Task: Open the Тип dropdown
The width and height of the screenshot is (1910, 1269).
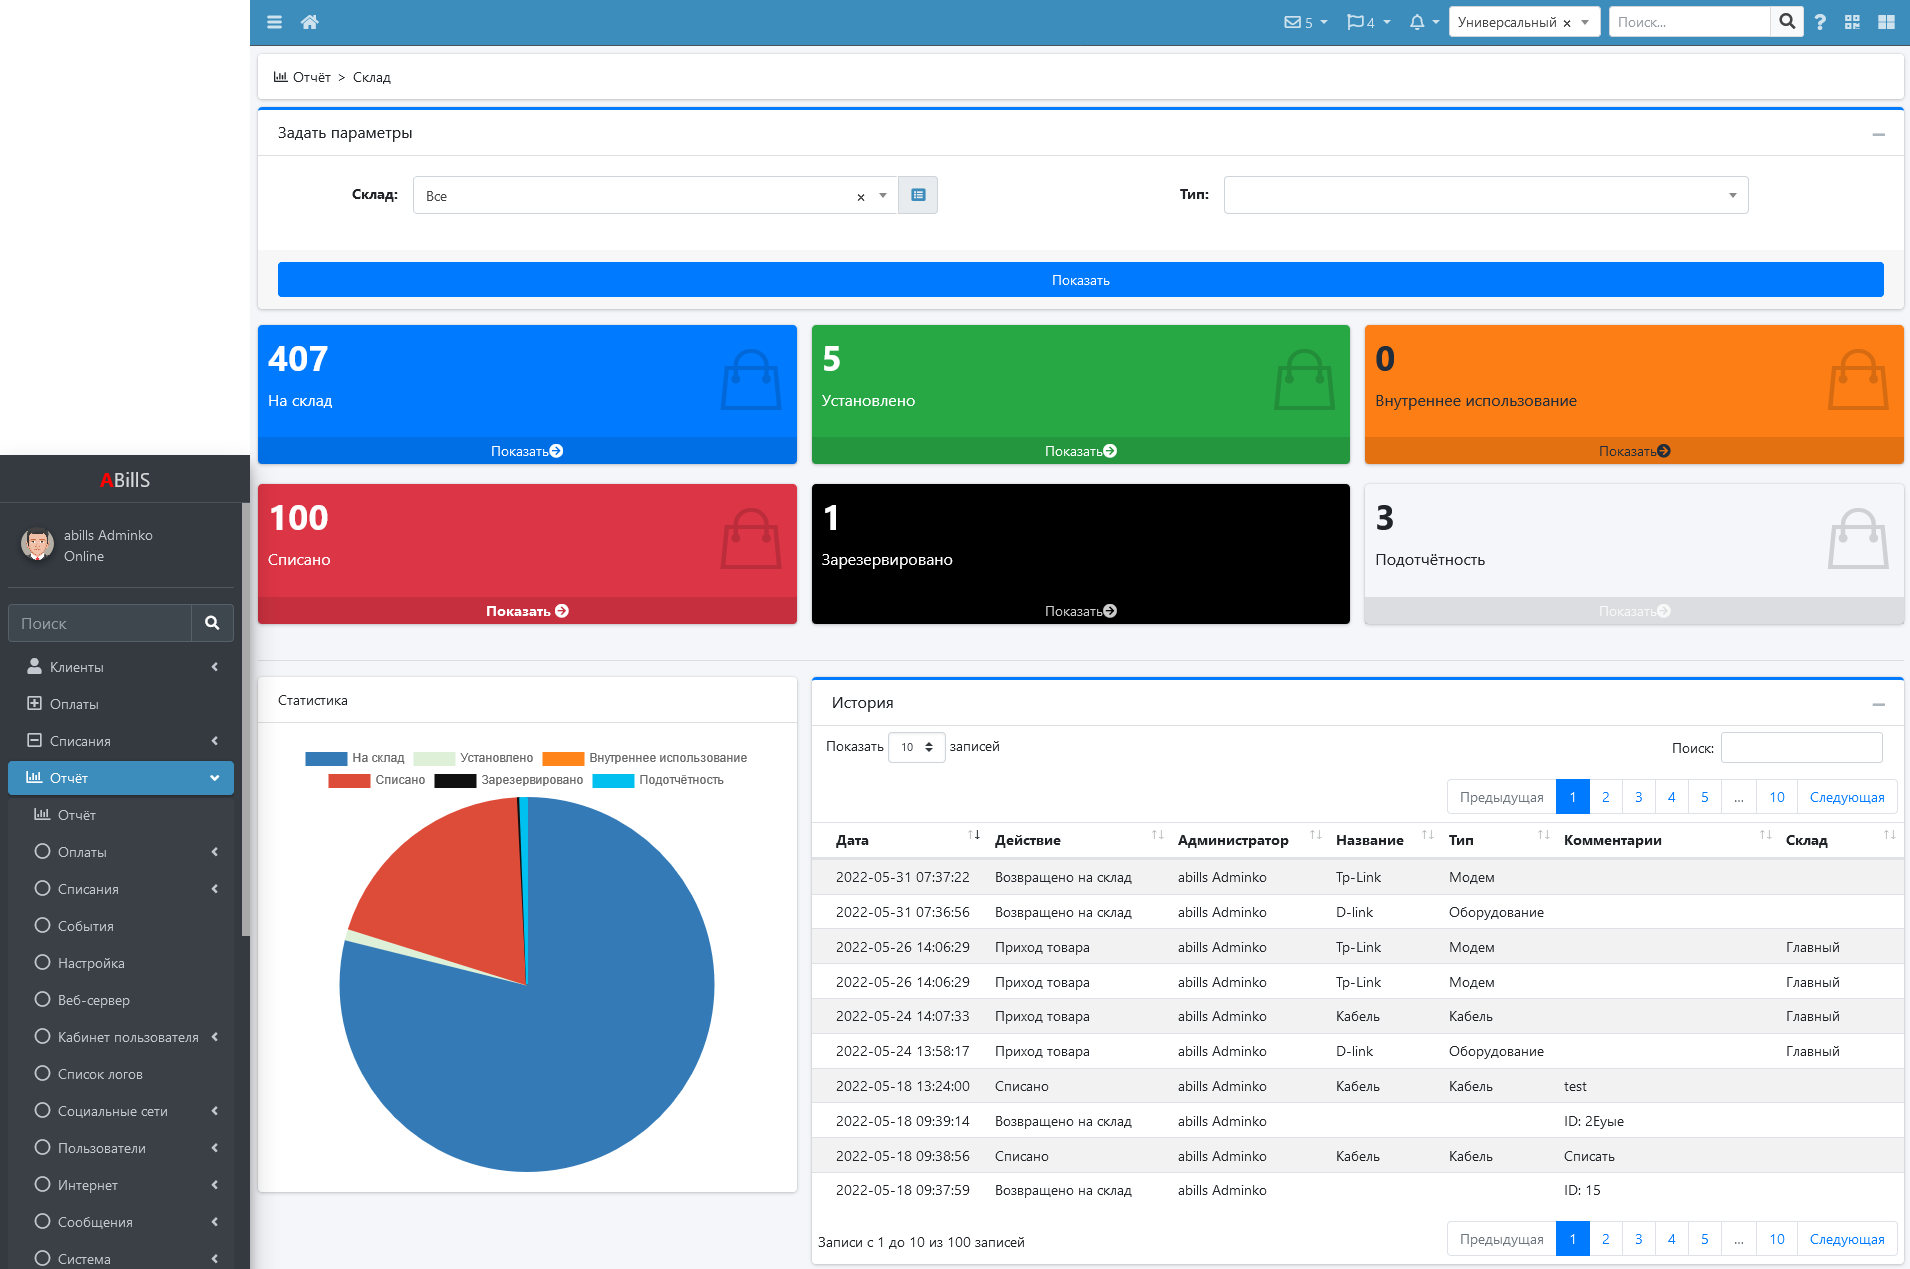Action: (1485, 195)
